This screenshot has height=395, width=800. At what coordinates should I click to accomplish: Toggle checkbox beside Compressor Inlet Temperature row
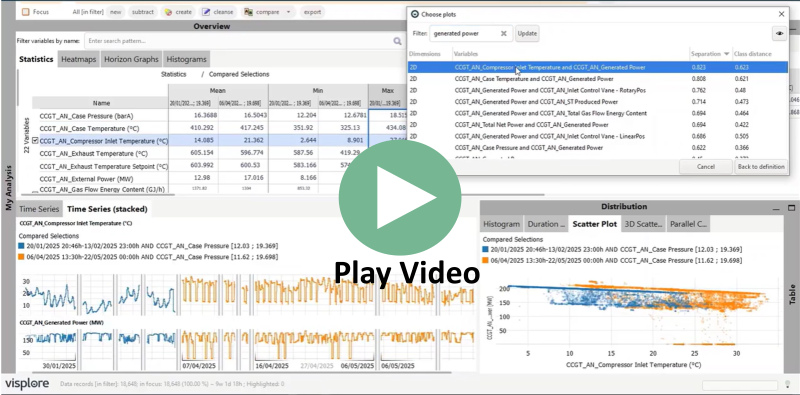35,141
